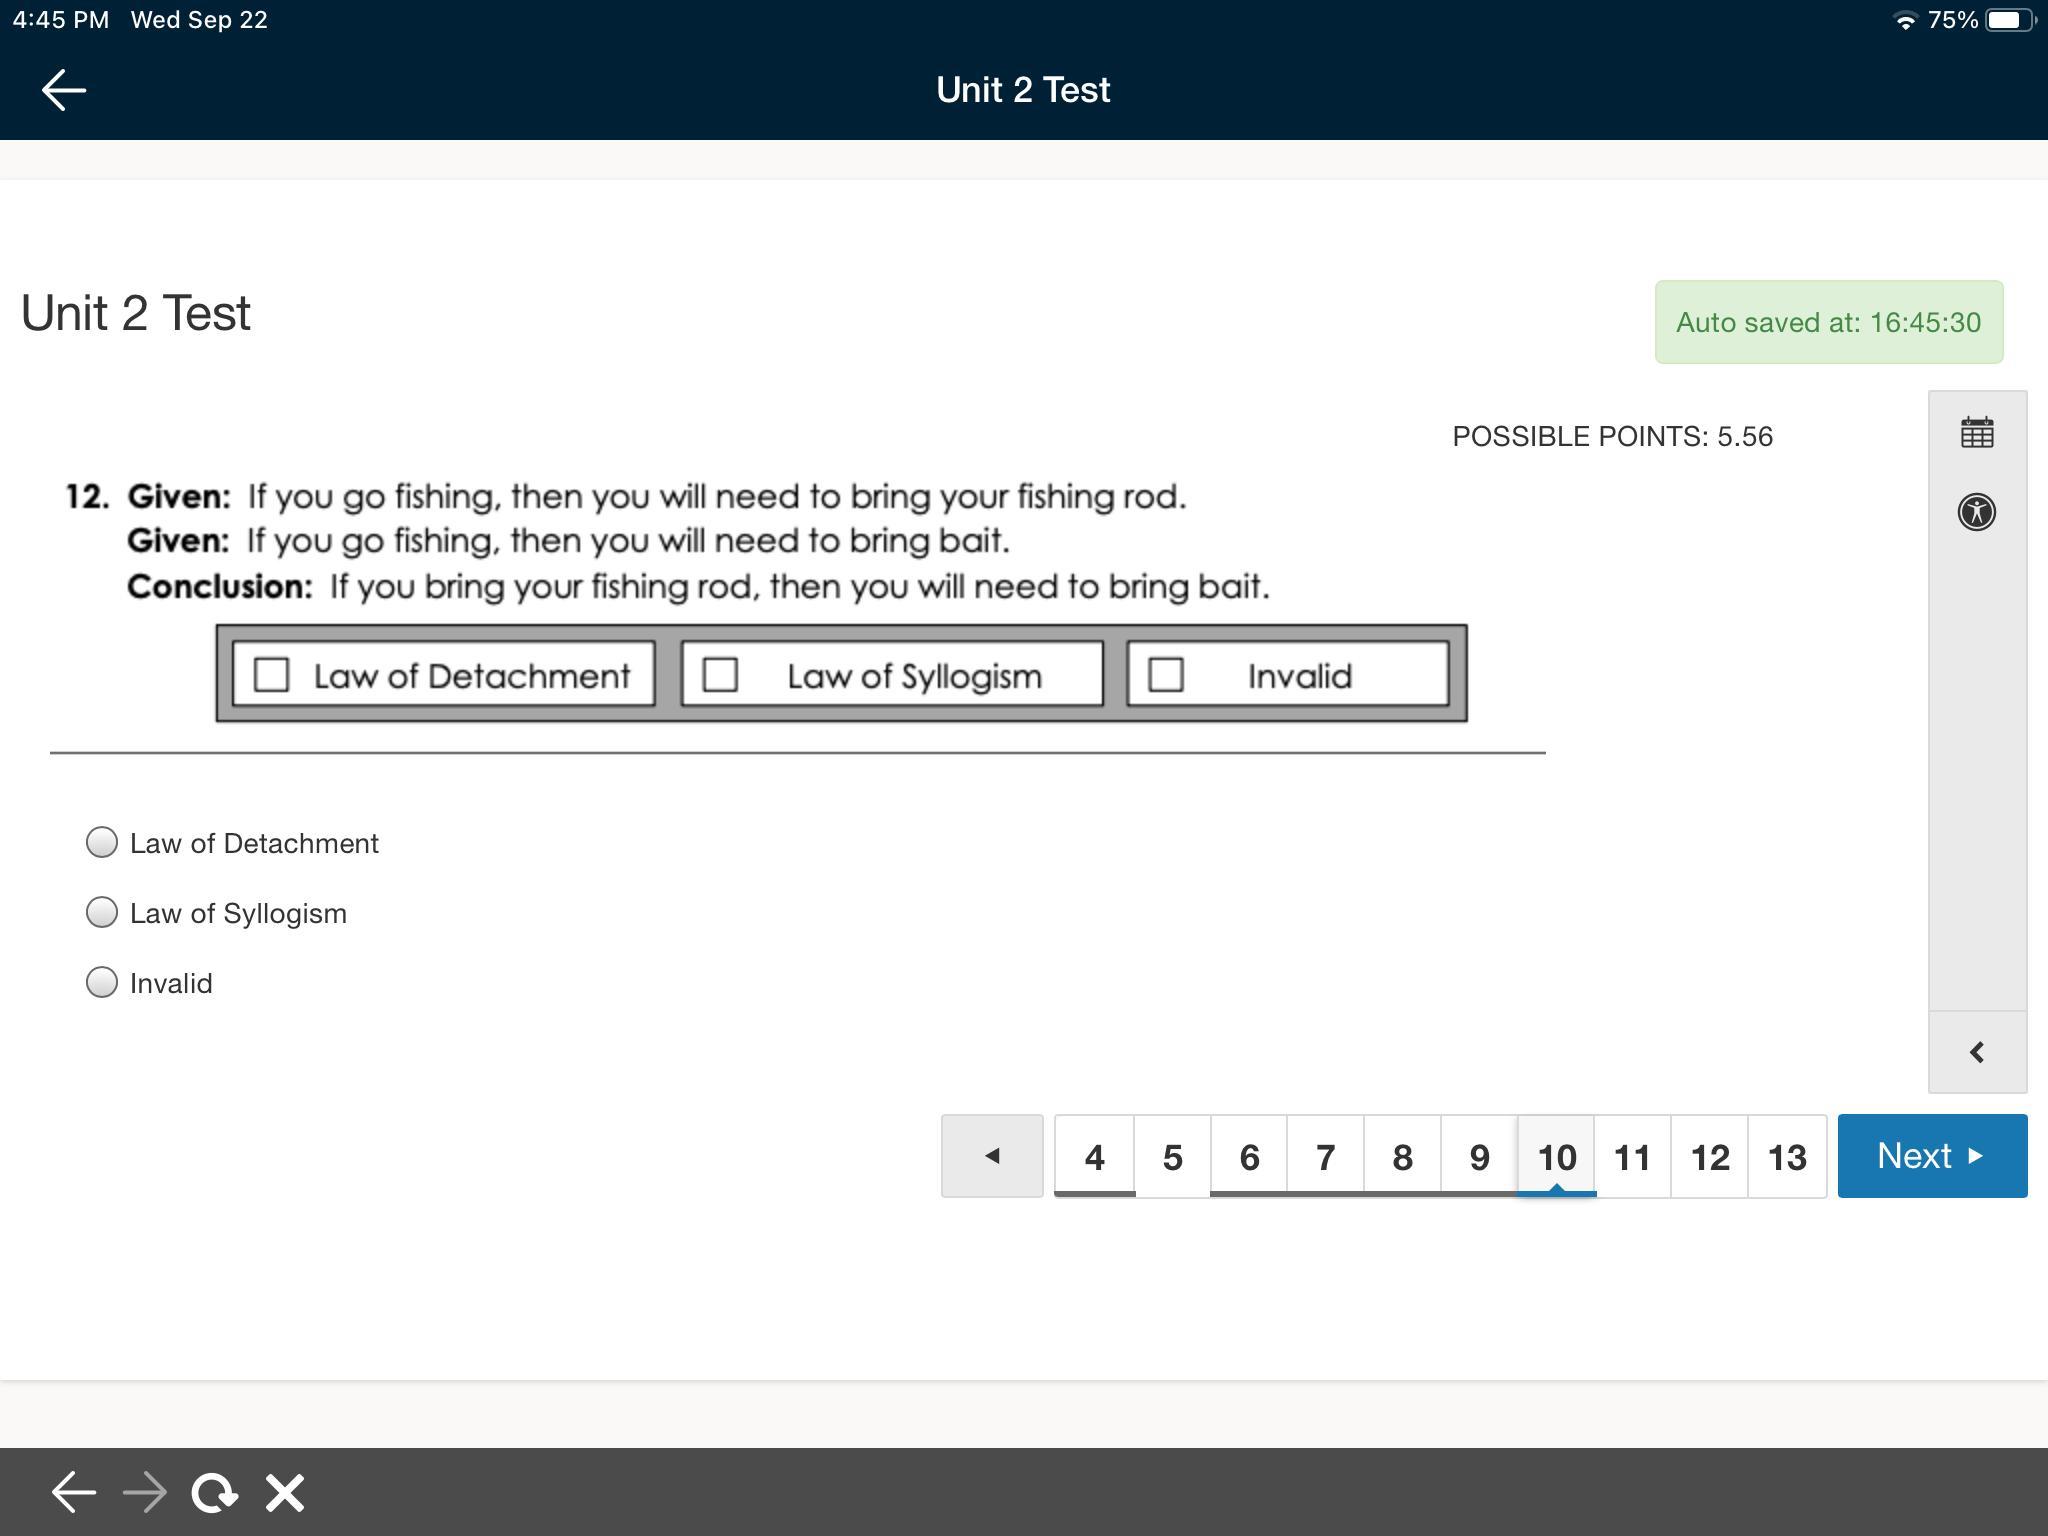
Task: Open question page 13
Action: click(1787, 1157)
